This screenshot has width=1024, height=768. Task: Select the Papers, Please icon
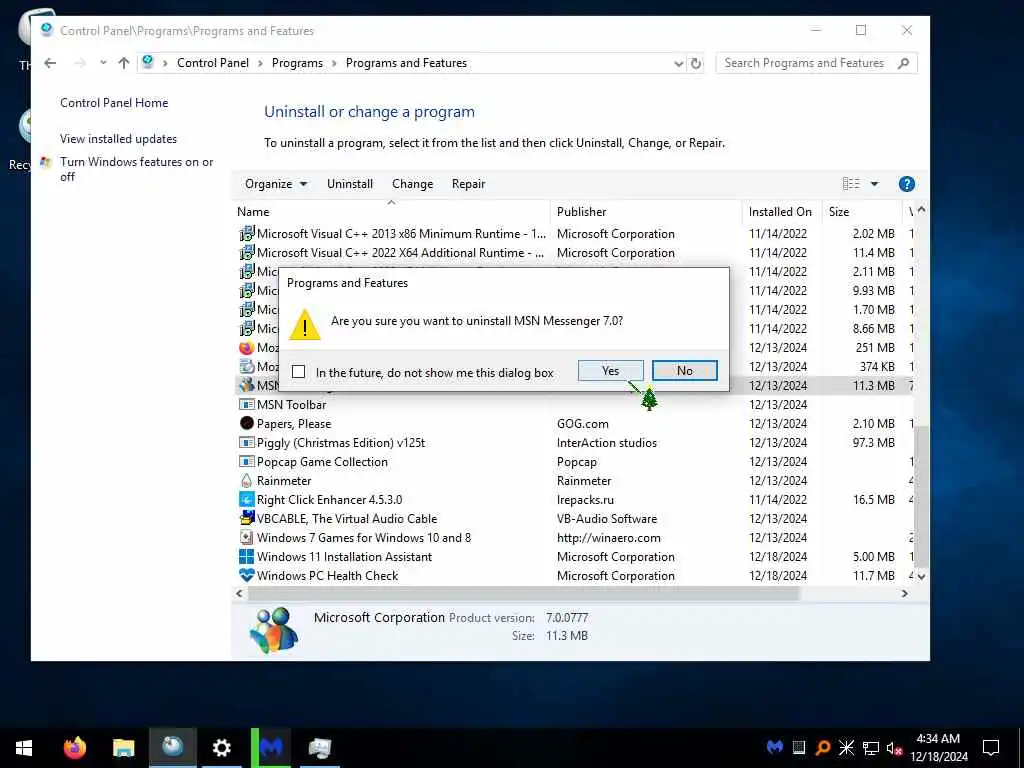tap(246, 423)
